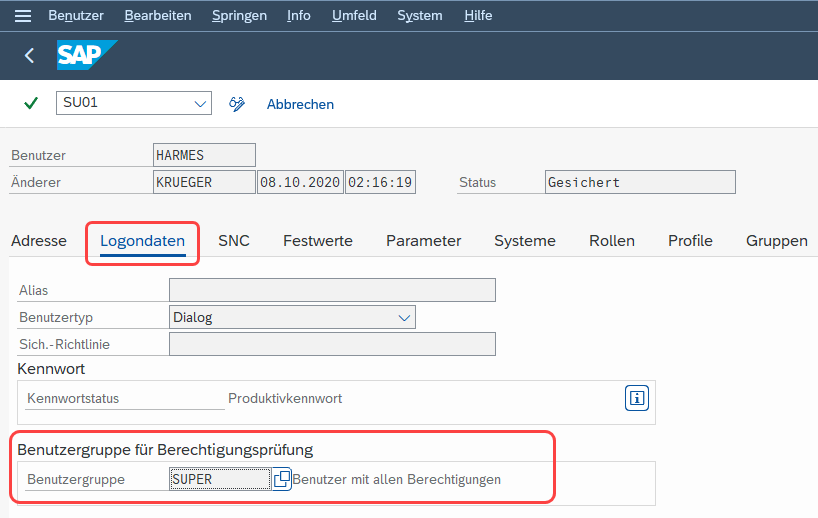Switch to the SNC tab
Image resolution: width=818 pixels, height=518 pixels.
tap(234, 240)
